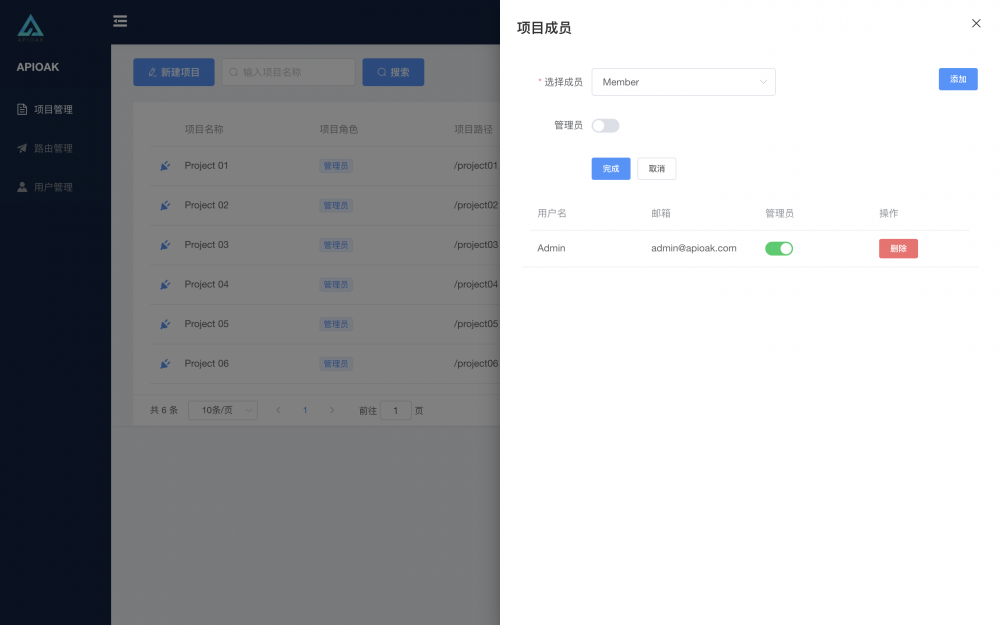1000x625 pixels.
Task: Click the paper-plane icon beside Project 04
Action: (164, 284)
